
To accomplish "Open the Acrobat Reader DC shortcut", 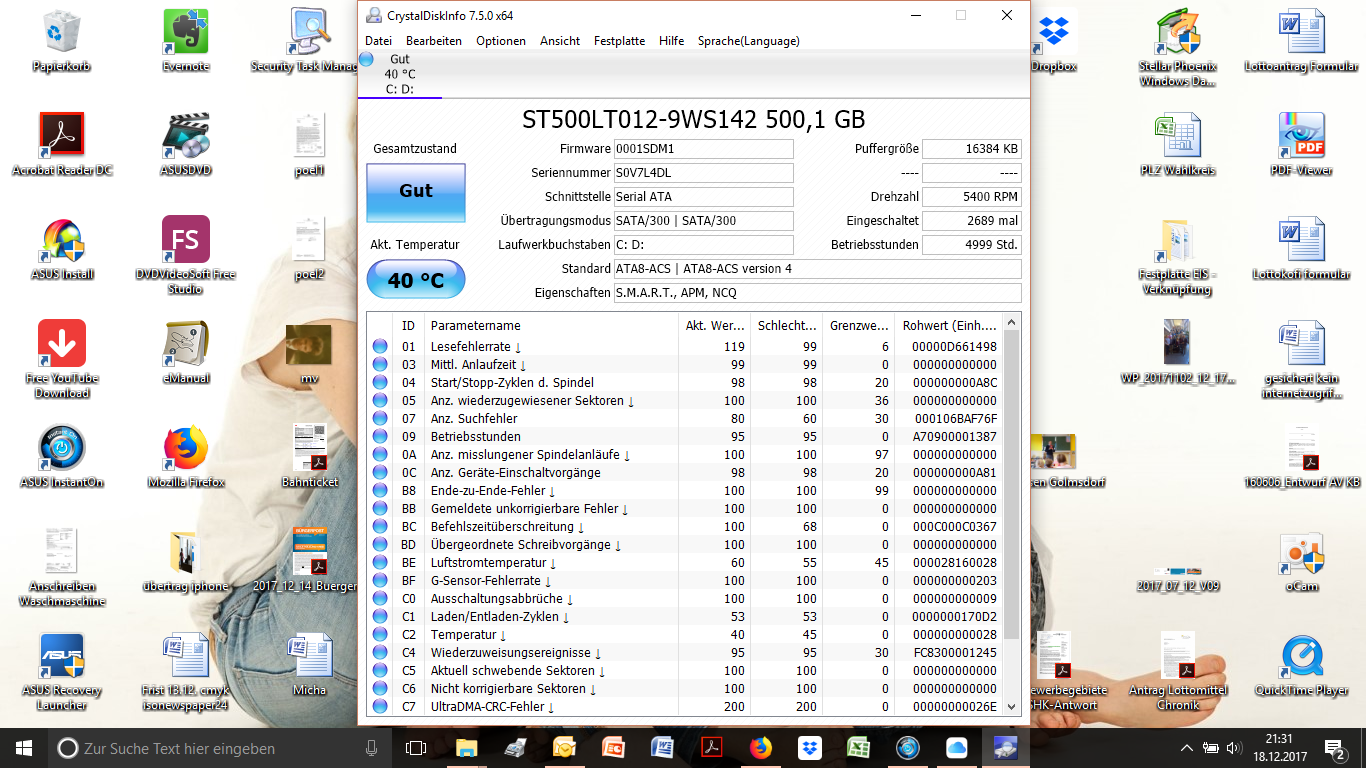I will point(62,144).
